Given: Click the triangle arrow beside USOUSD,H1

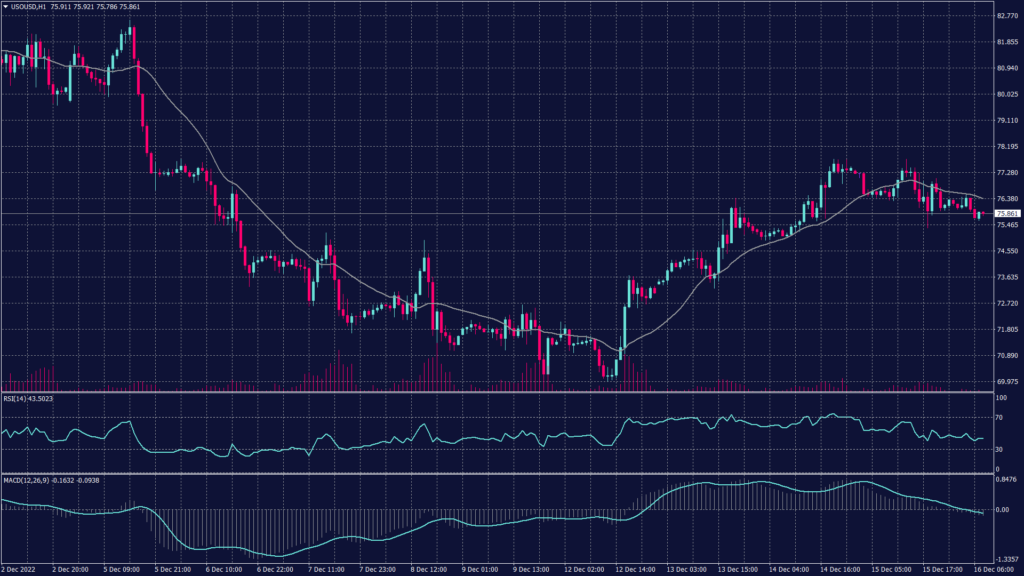Looking at the screenshot, I should (5, 6).
